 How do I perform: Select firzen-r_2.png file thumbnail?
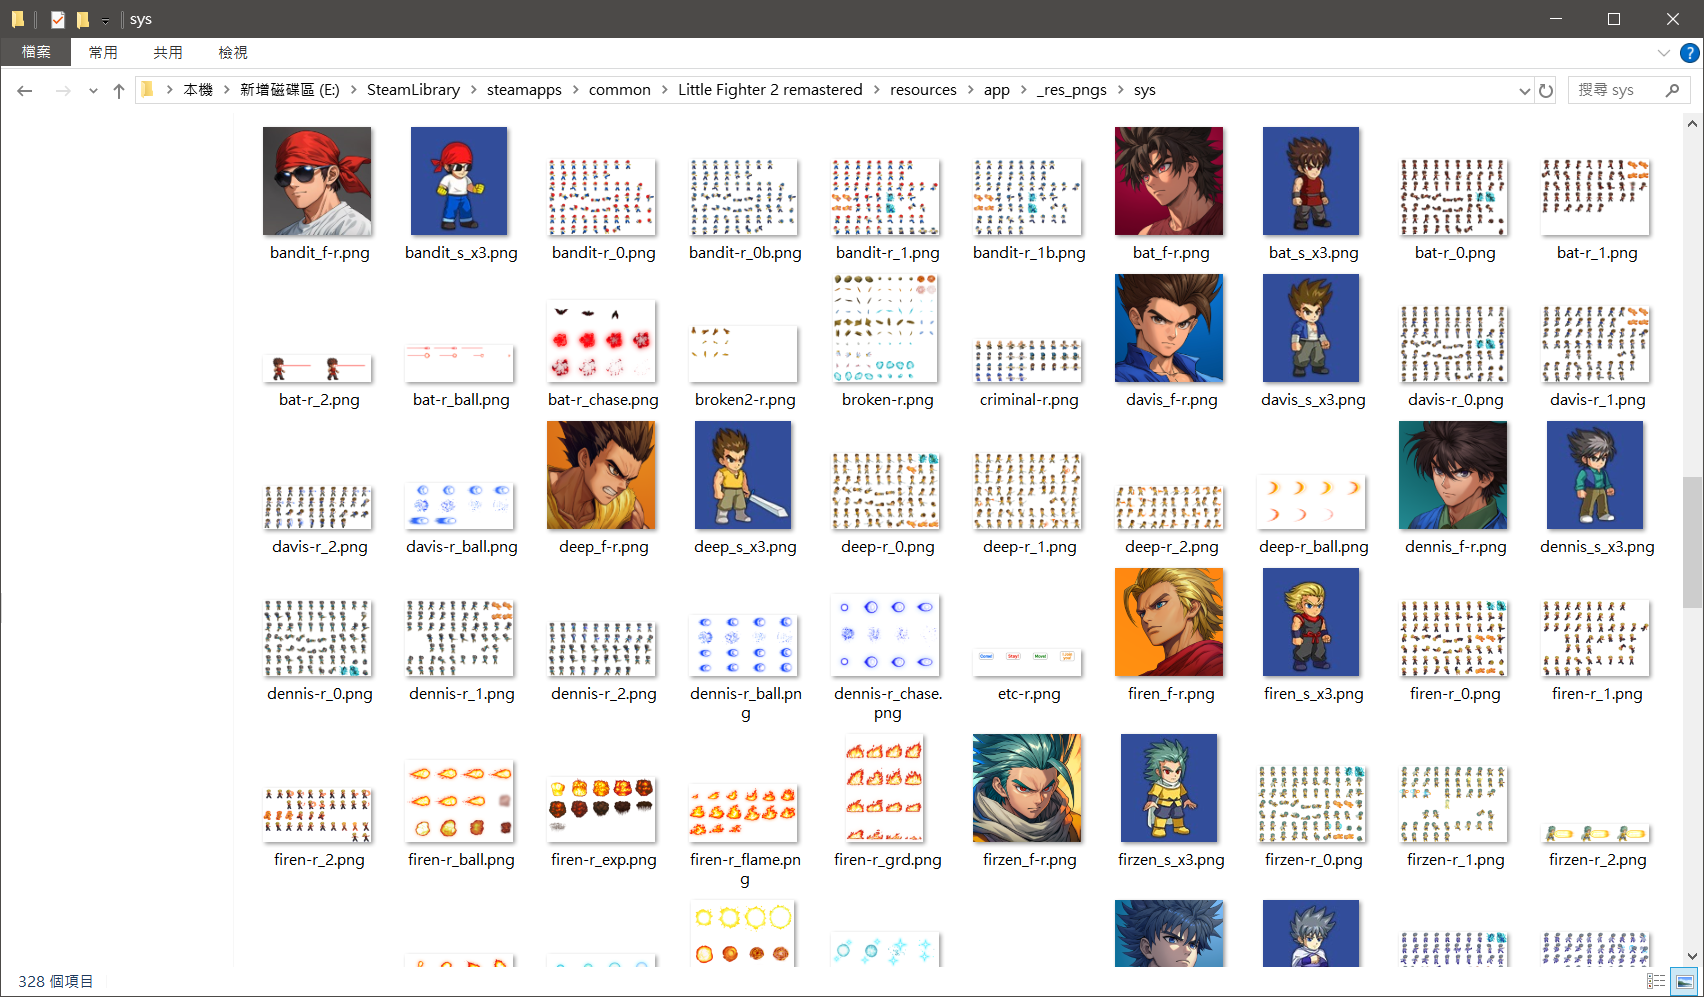click(1595, 833)
